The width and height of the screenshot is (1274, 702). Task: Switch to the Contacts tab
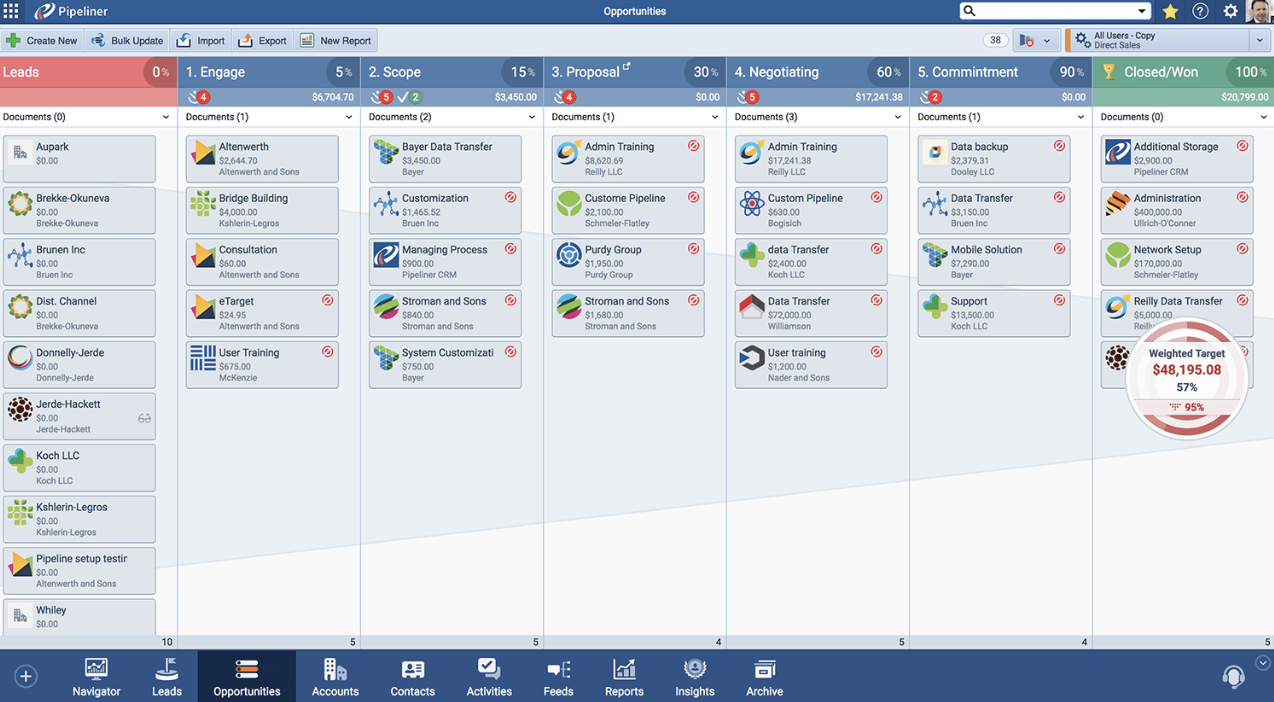click(x=412, y=676)
